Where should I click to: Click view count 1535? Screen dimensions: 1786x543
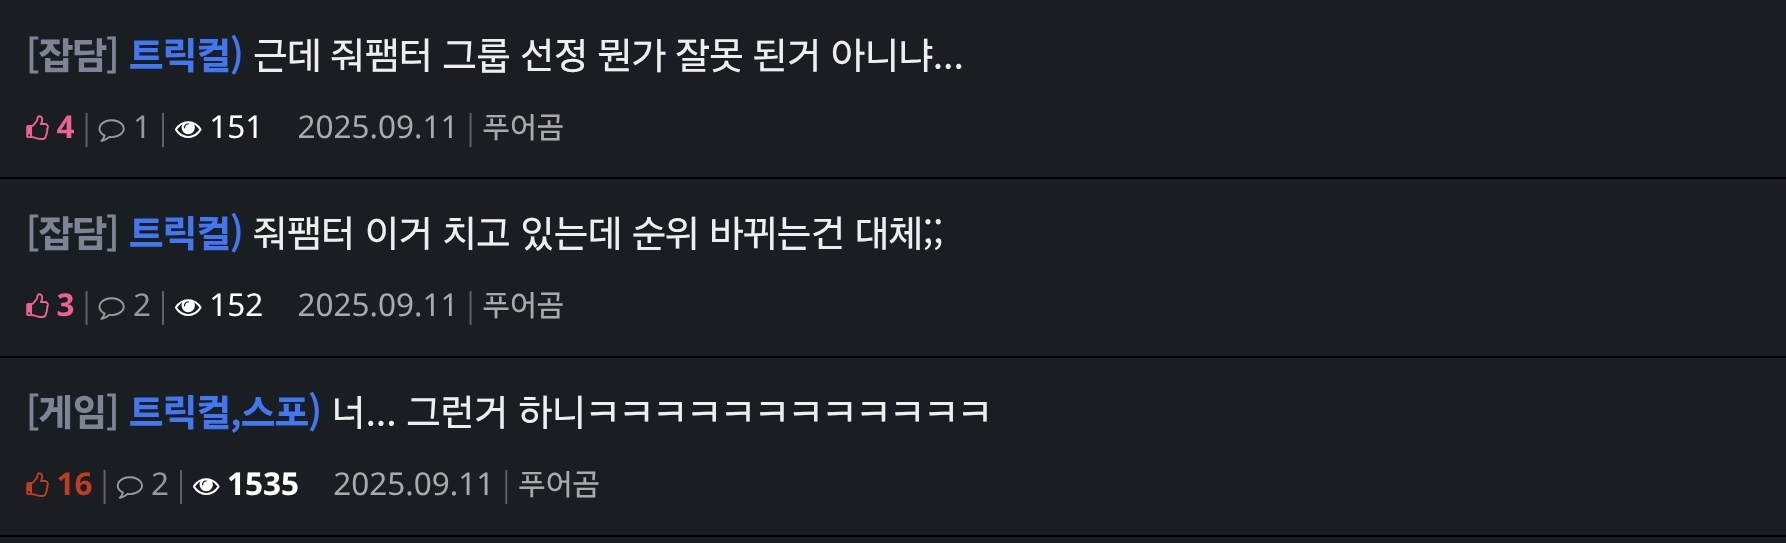pos(263,485)
